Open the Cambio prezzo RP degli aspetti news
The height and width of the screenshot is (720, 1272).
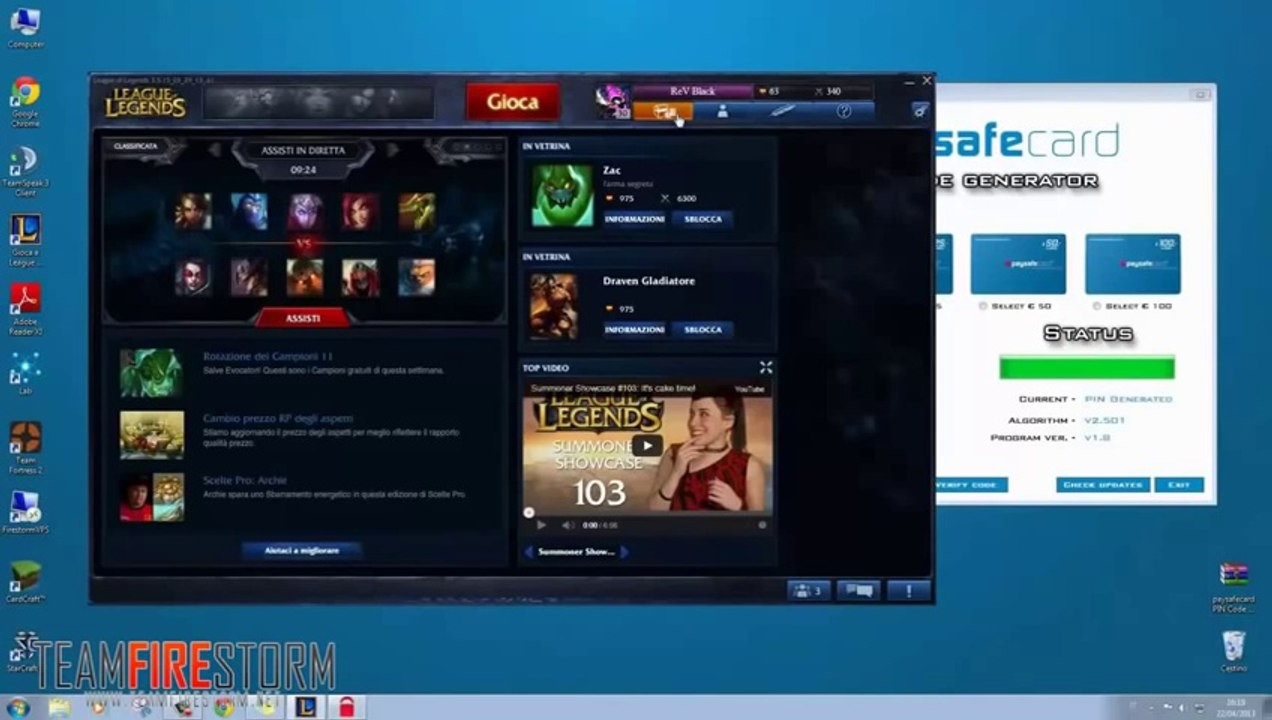[278, 418]
